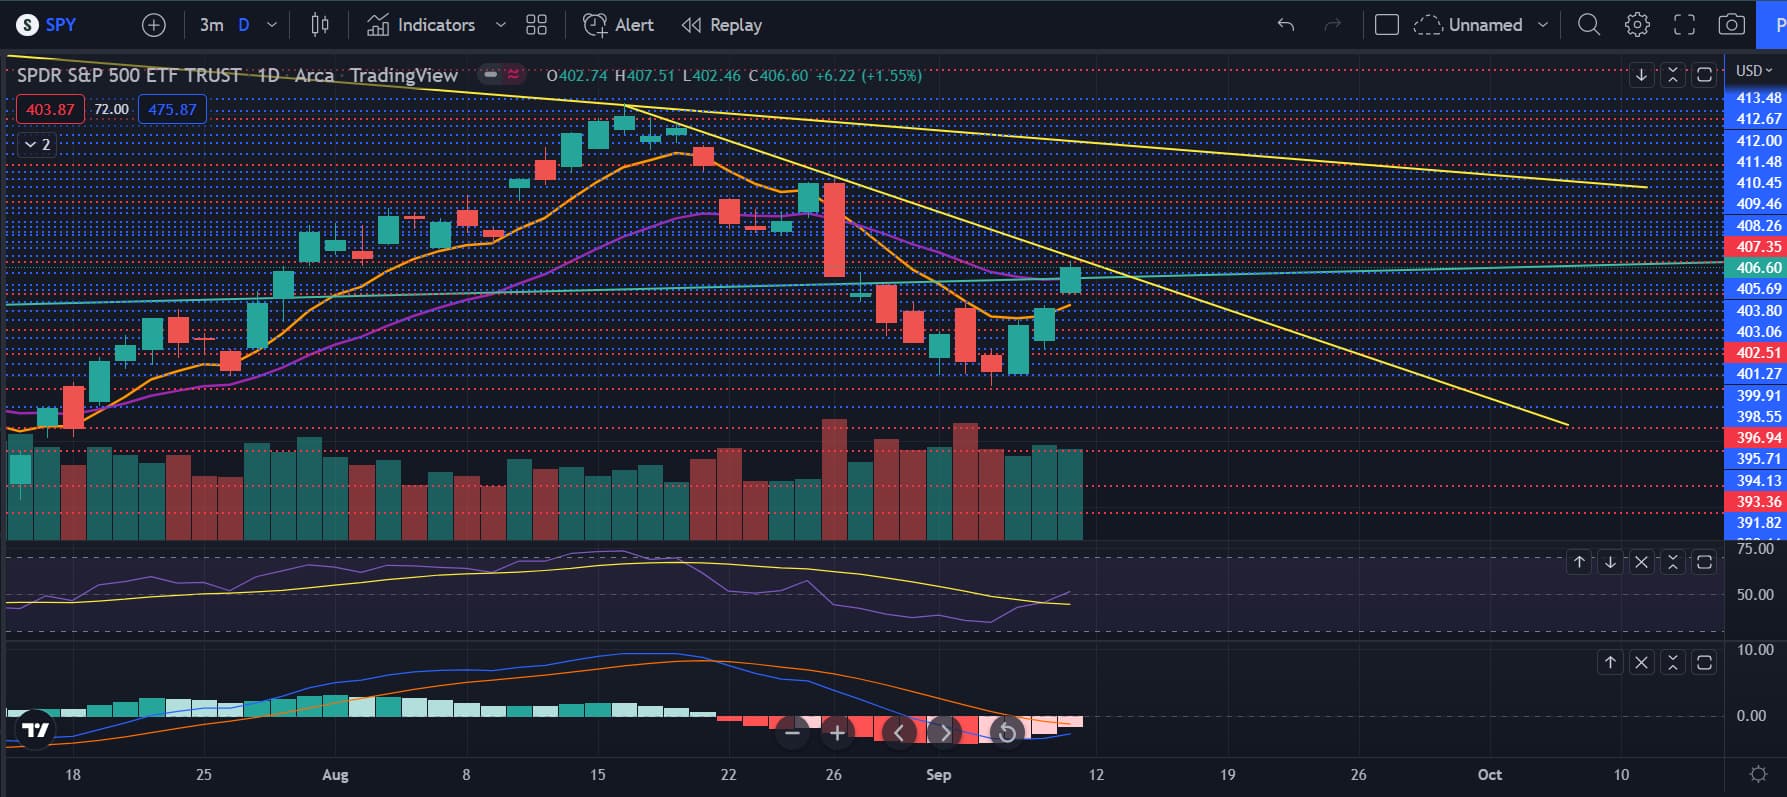Screen dimensions: 1787x797
Task: Open the SPY symbol search
Action: 47,25
